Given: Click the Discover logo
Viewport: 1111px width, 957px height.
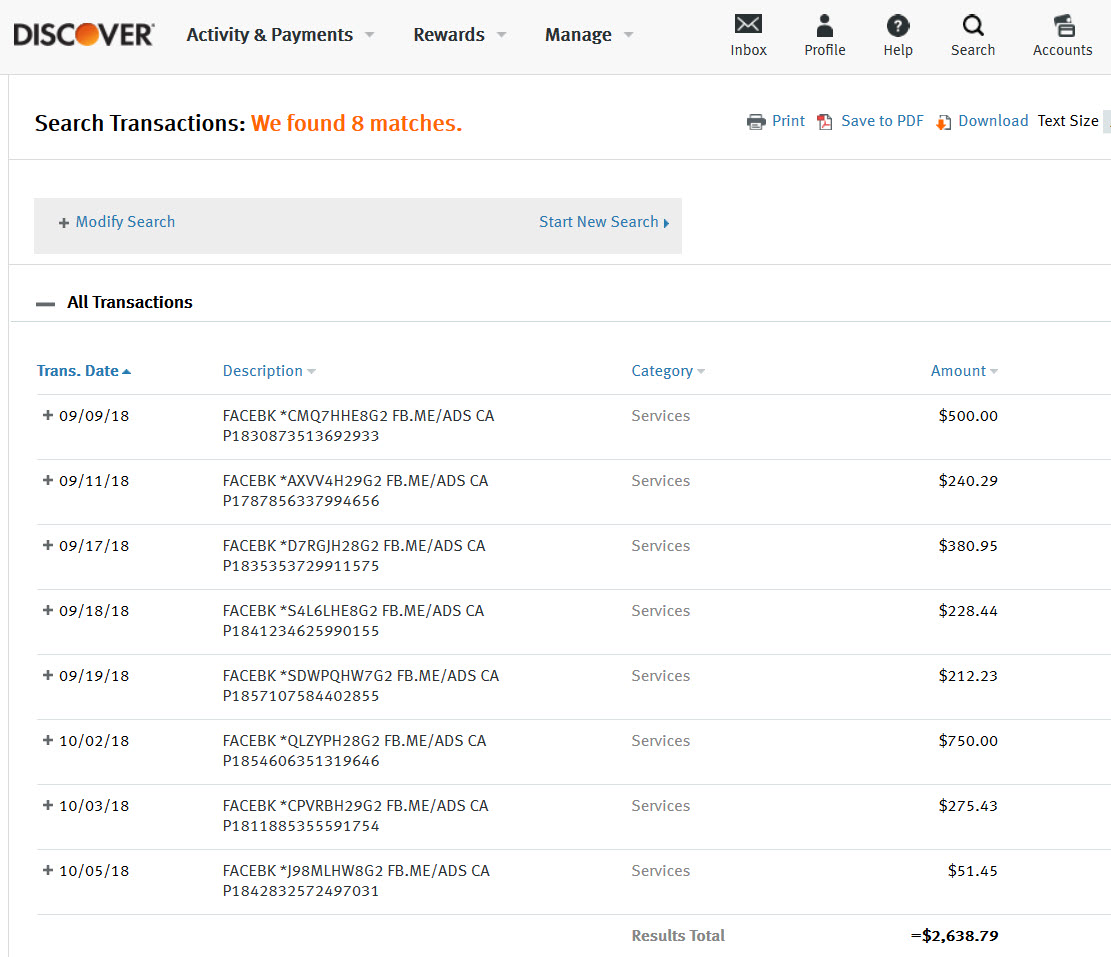Looking at the screenshot, I should tap(84, 35).
